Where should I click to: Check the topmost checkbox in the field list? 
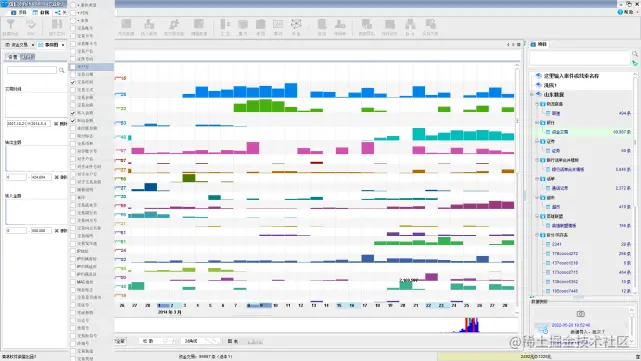click(73, 5)
